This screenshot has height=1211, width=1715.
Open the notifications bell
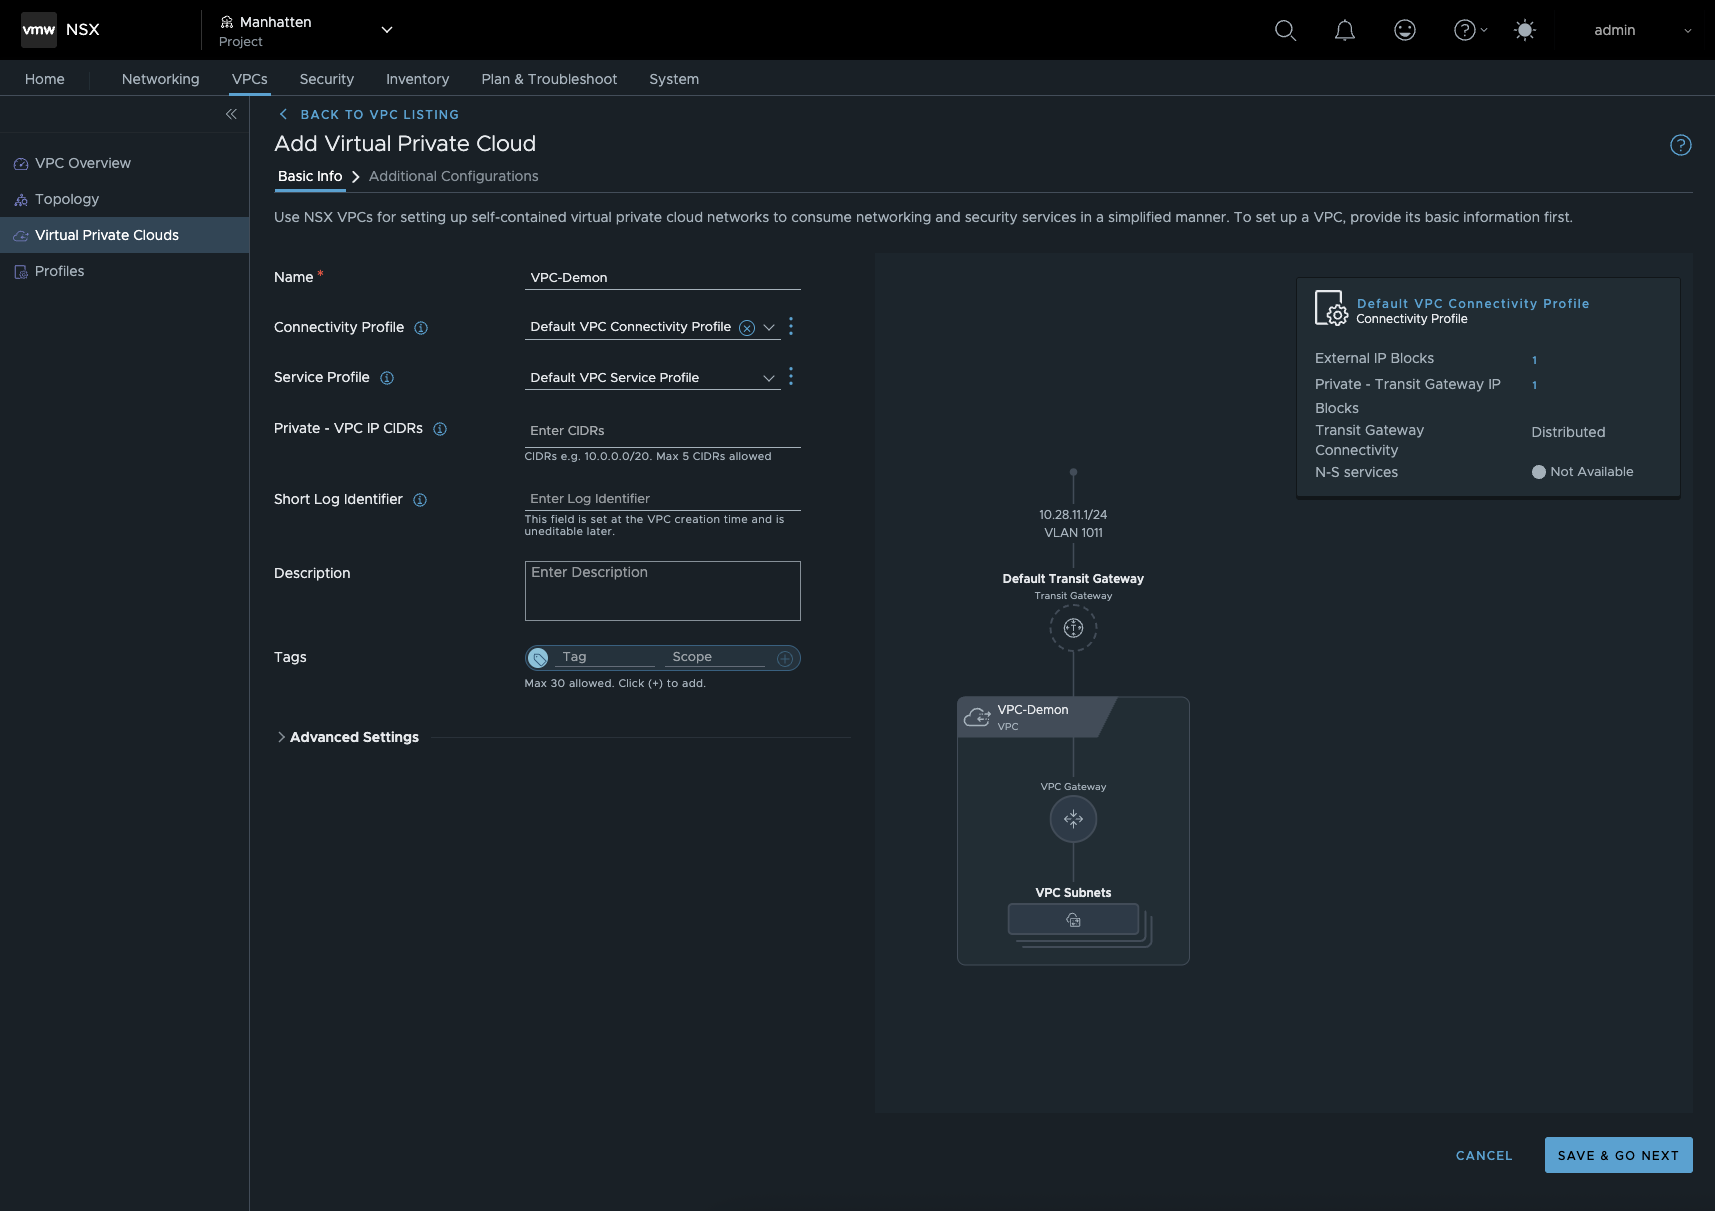point(1345,31)
